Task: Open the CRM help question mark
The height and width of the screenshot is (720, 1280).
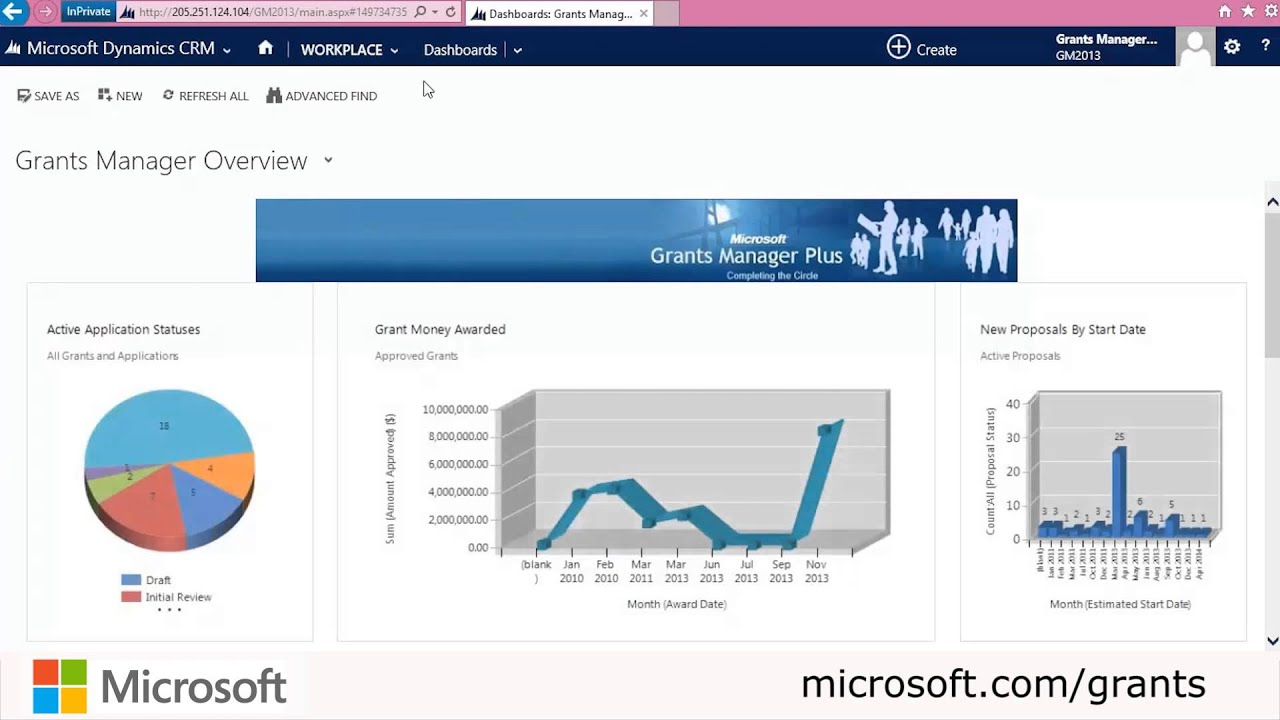Action: pyautogui.click(x=1265, y=47)
